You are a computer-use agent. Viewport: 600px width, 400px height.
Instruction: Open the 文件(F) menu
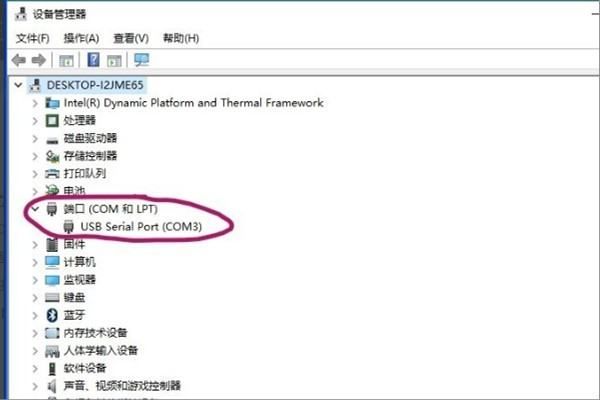click(x=33, y=38)
